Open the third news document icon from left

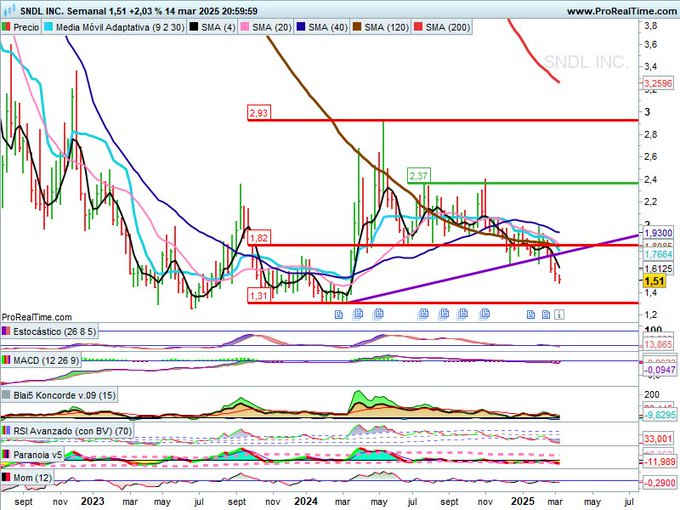379,314
